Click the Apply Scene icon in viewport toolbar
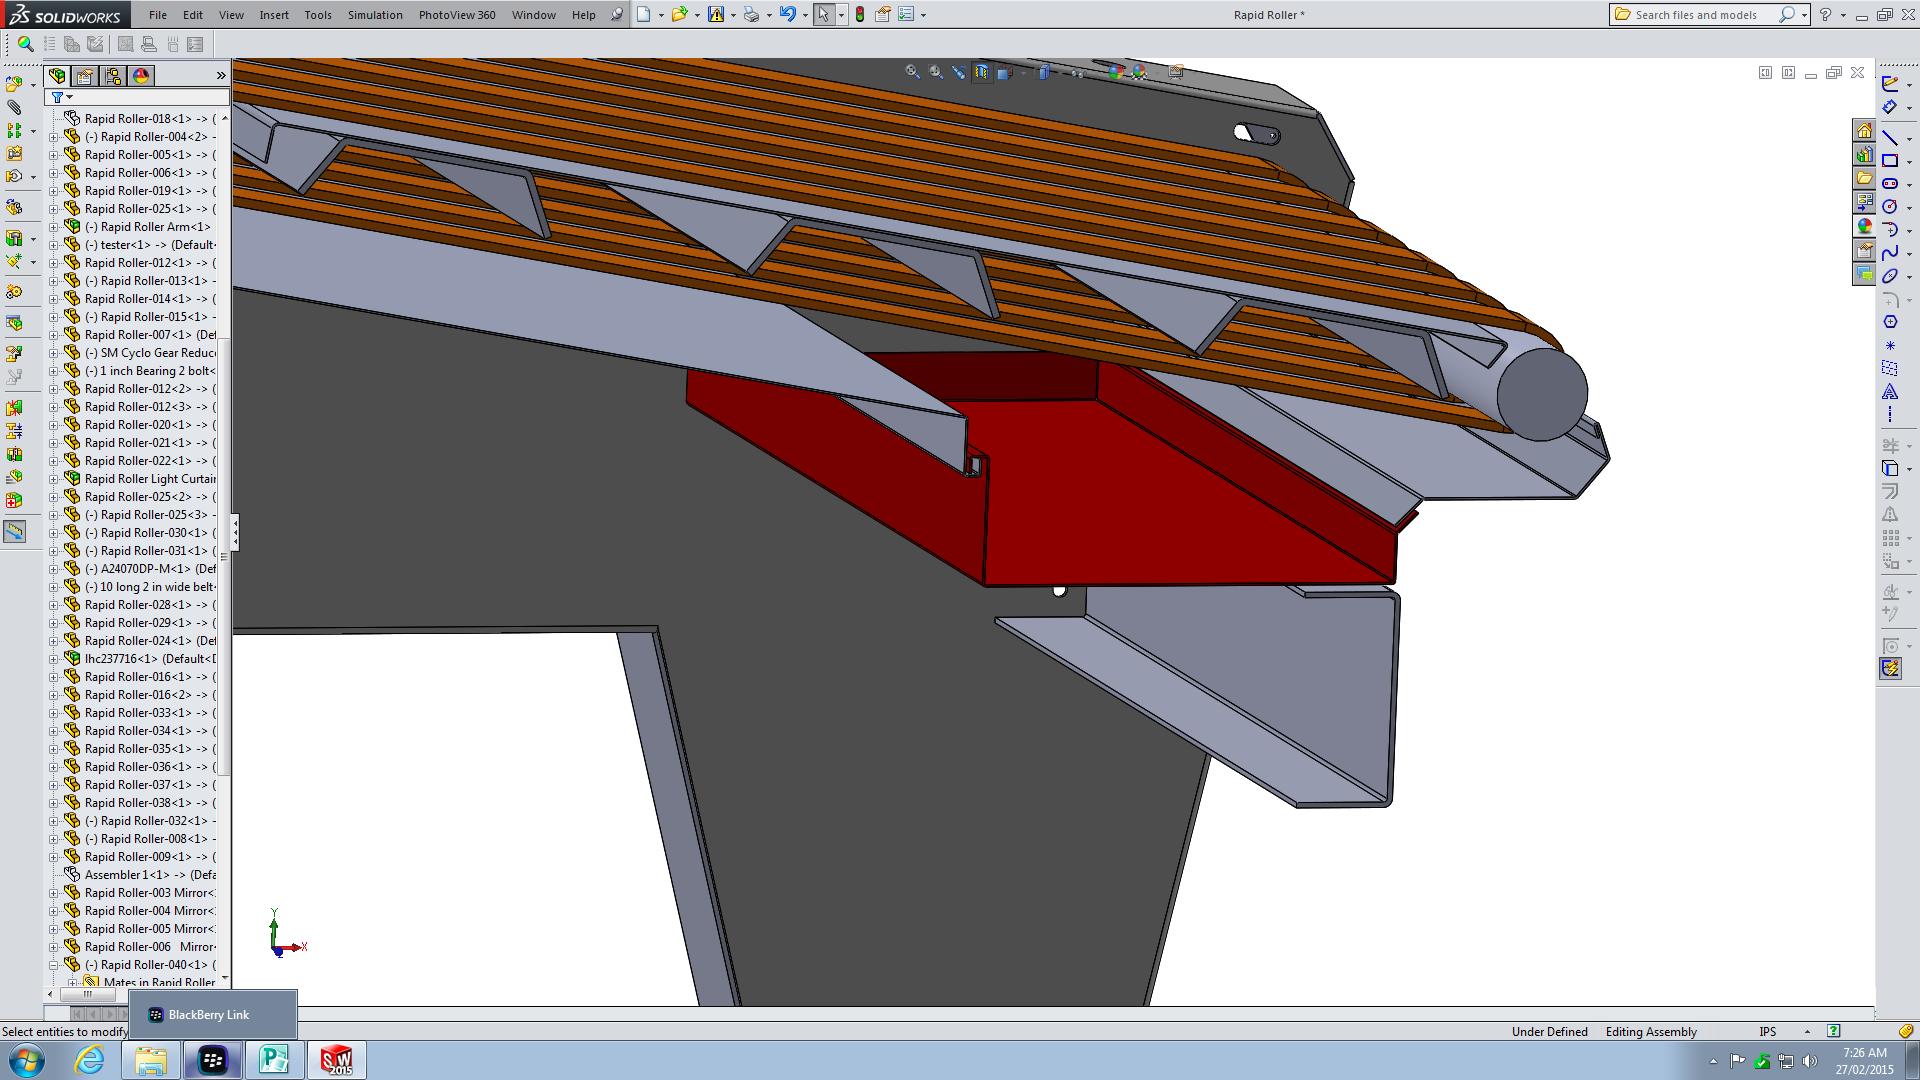Image resolution: width=1920 pixels, height=1080 pixels. [1139, 72]
